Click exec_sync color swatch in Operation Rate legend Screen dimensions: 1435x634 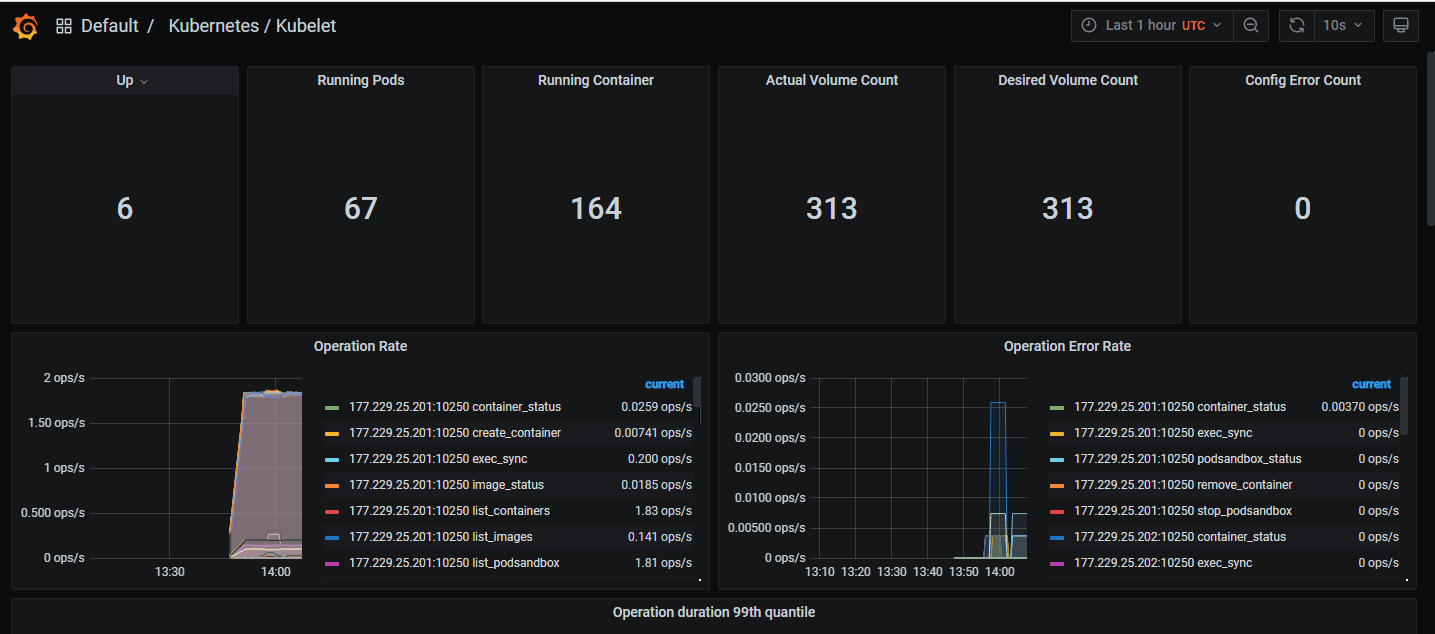[332, 459]
